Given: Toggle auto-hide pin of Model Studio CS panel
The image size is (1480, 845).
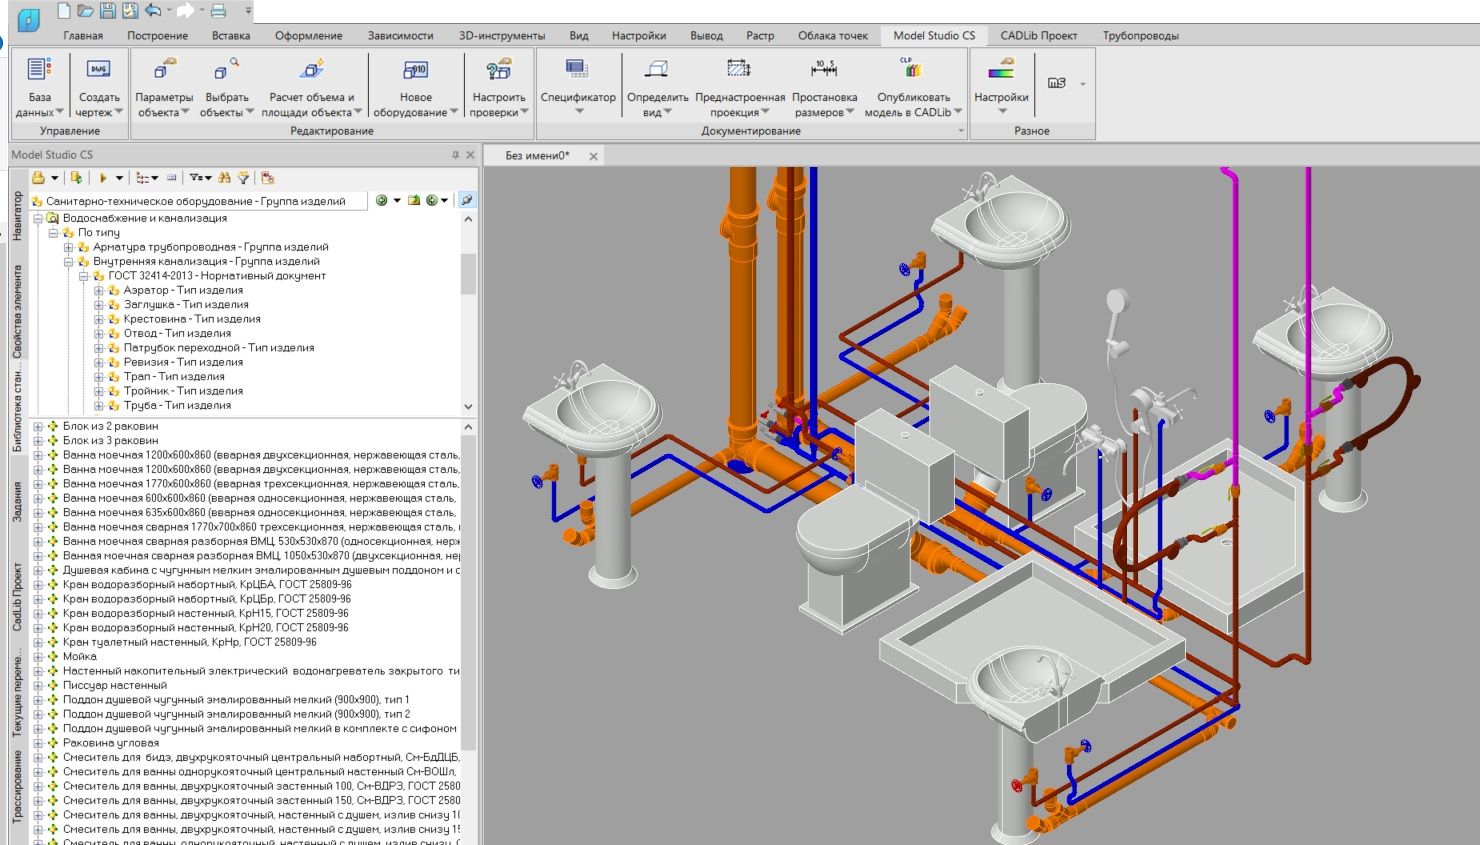Looking at the screenshot, I should tap(456, 155).
